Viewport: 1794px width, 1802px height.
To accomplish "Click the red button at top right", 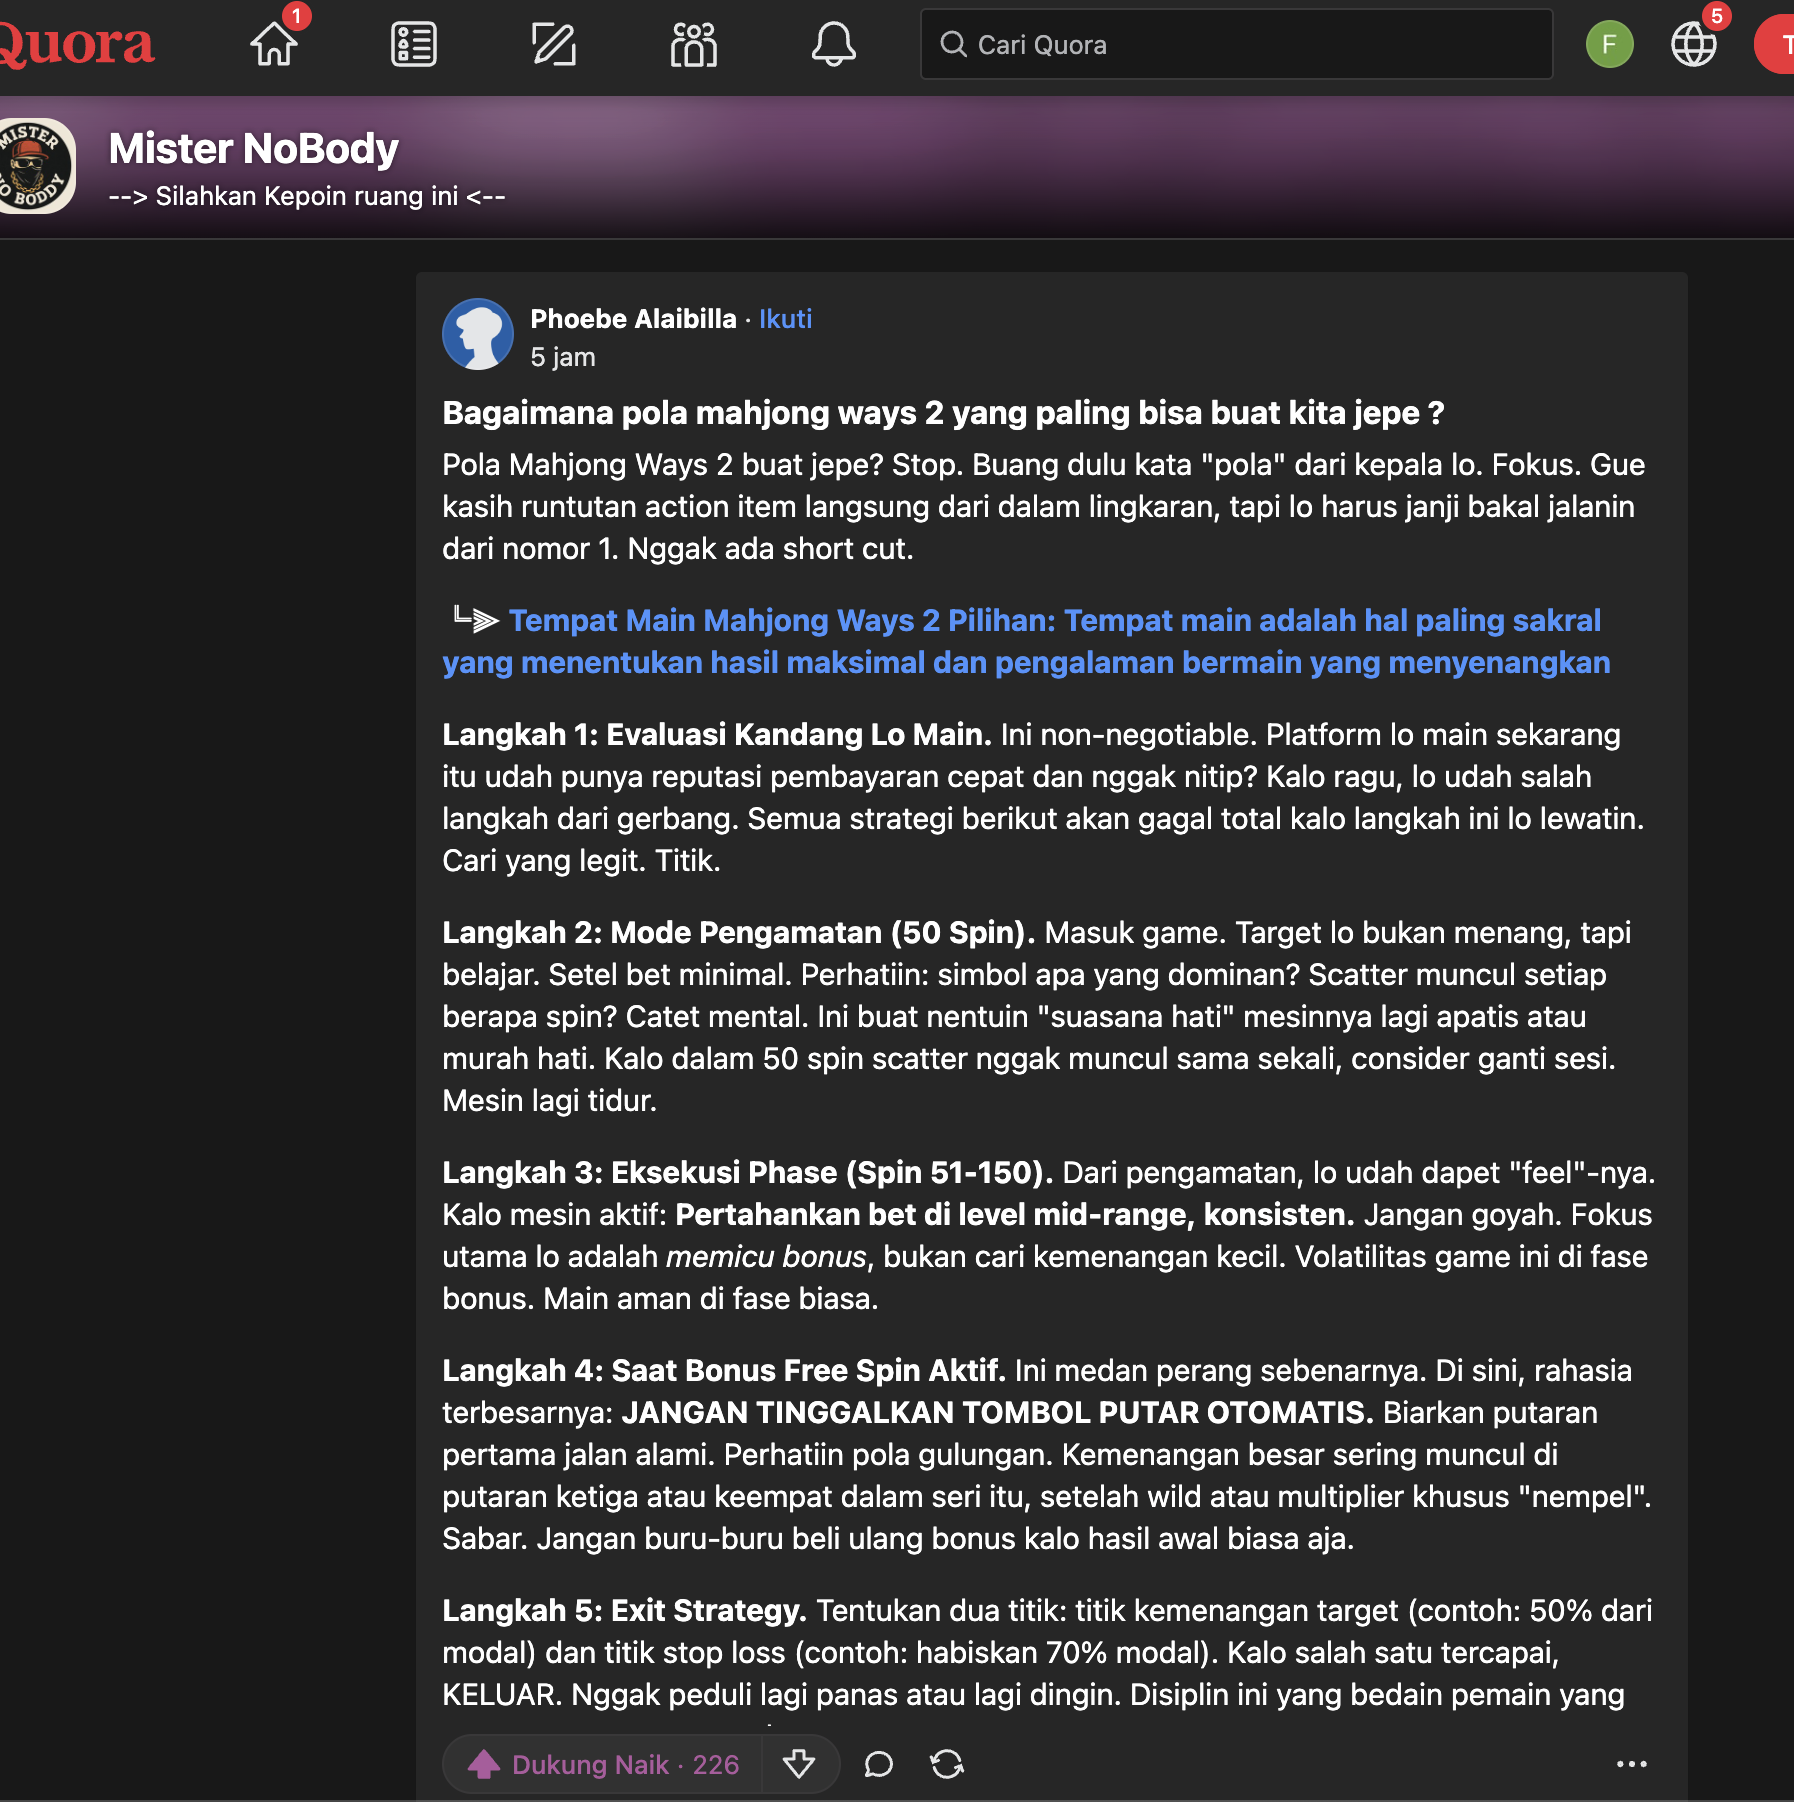I will pos(1774,44).
